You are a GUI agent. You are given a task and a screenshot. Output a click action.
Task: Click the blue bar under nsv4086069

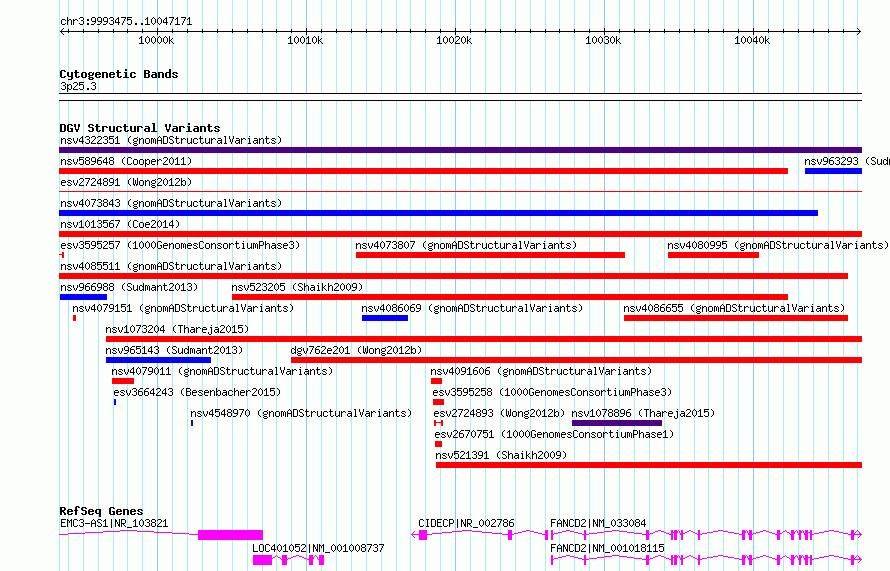(385, 318)
